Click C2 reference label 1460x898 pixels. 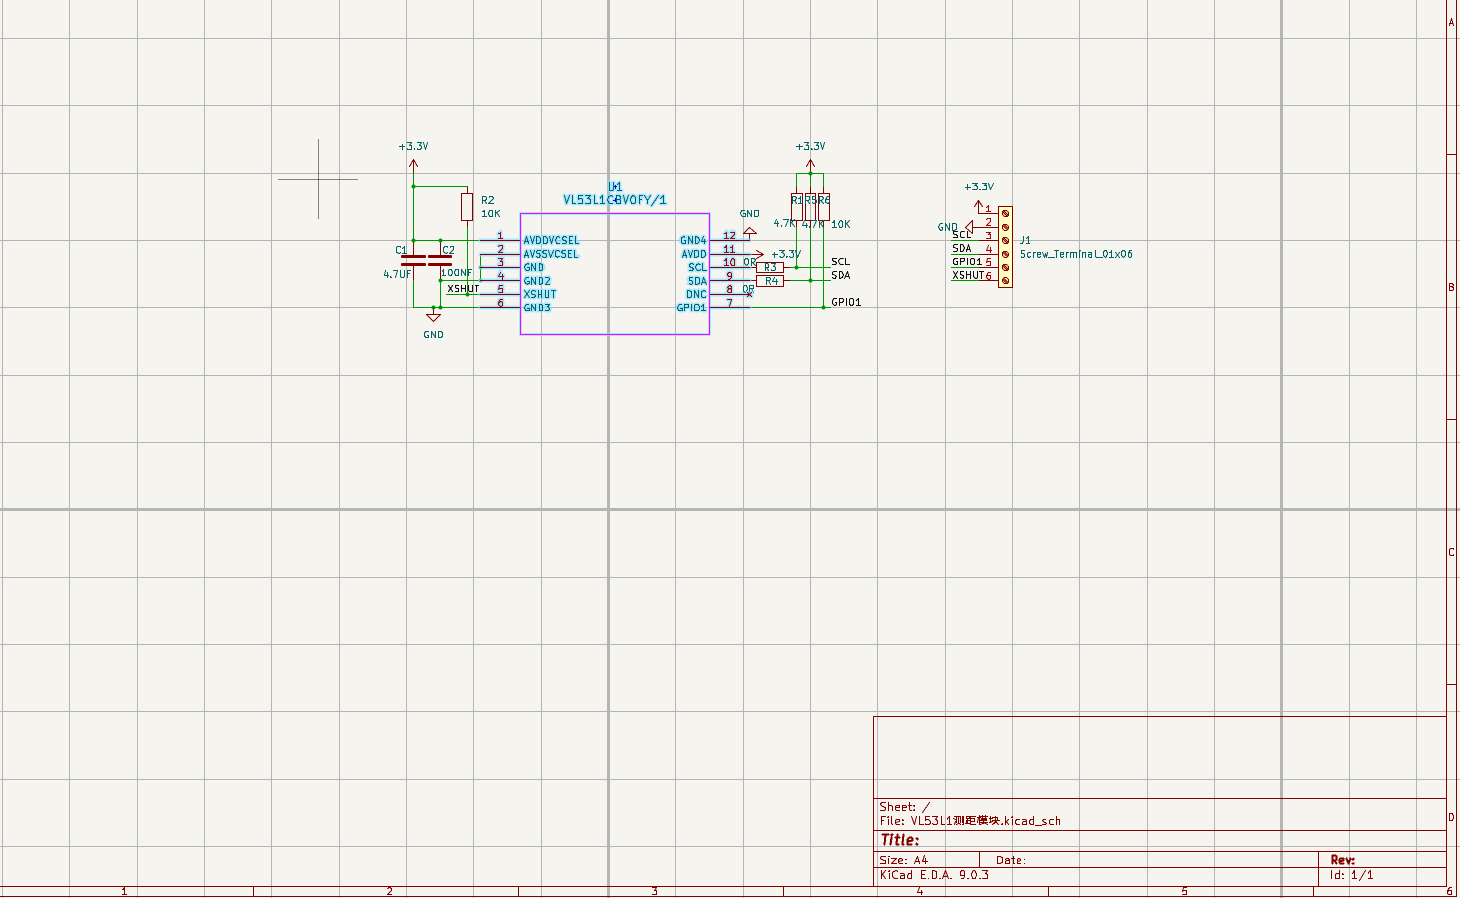448,250
